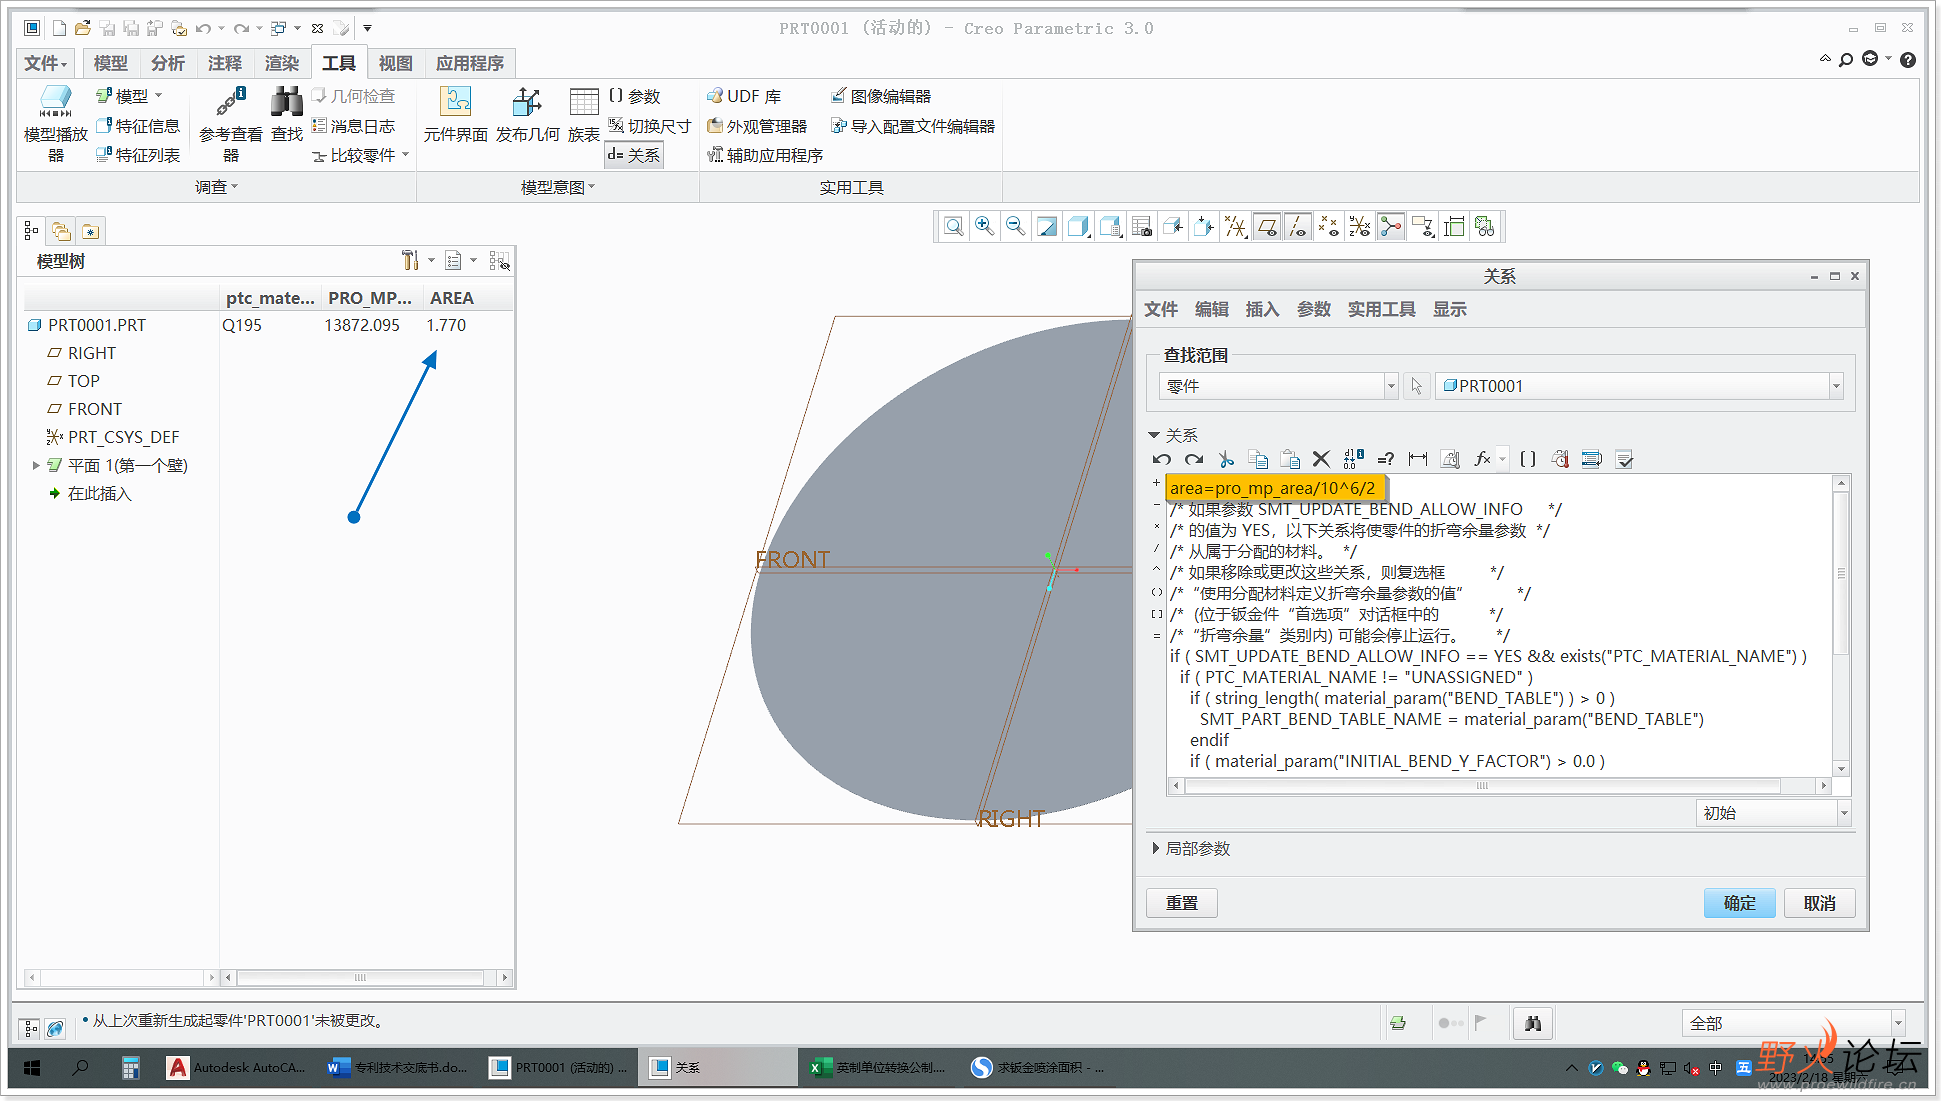The width and height of the screenshot is (1941, 1101).
Task: Switch to the 视图 ribbon tab
Action: [395, 63]
